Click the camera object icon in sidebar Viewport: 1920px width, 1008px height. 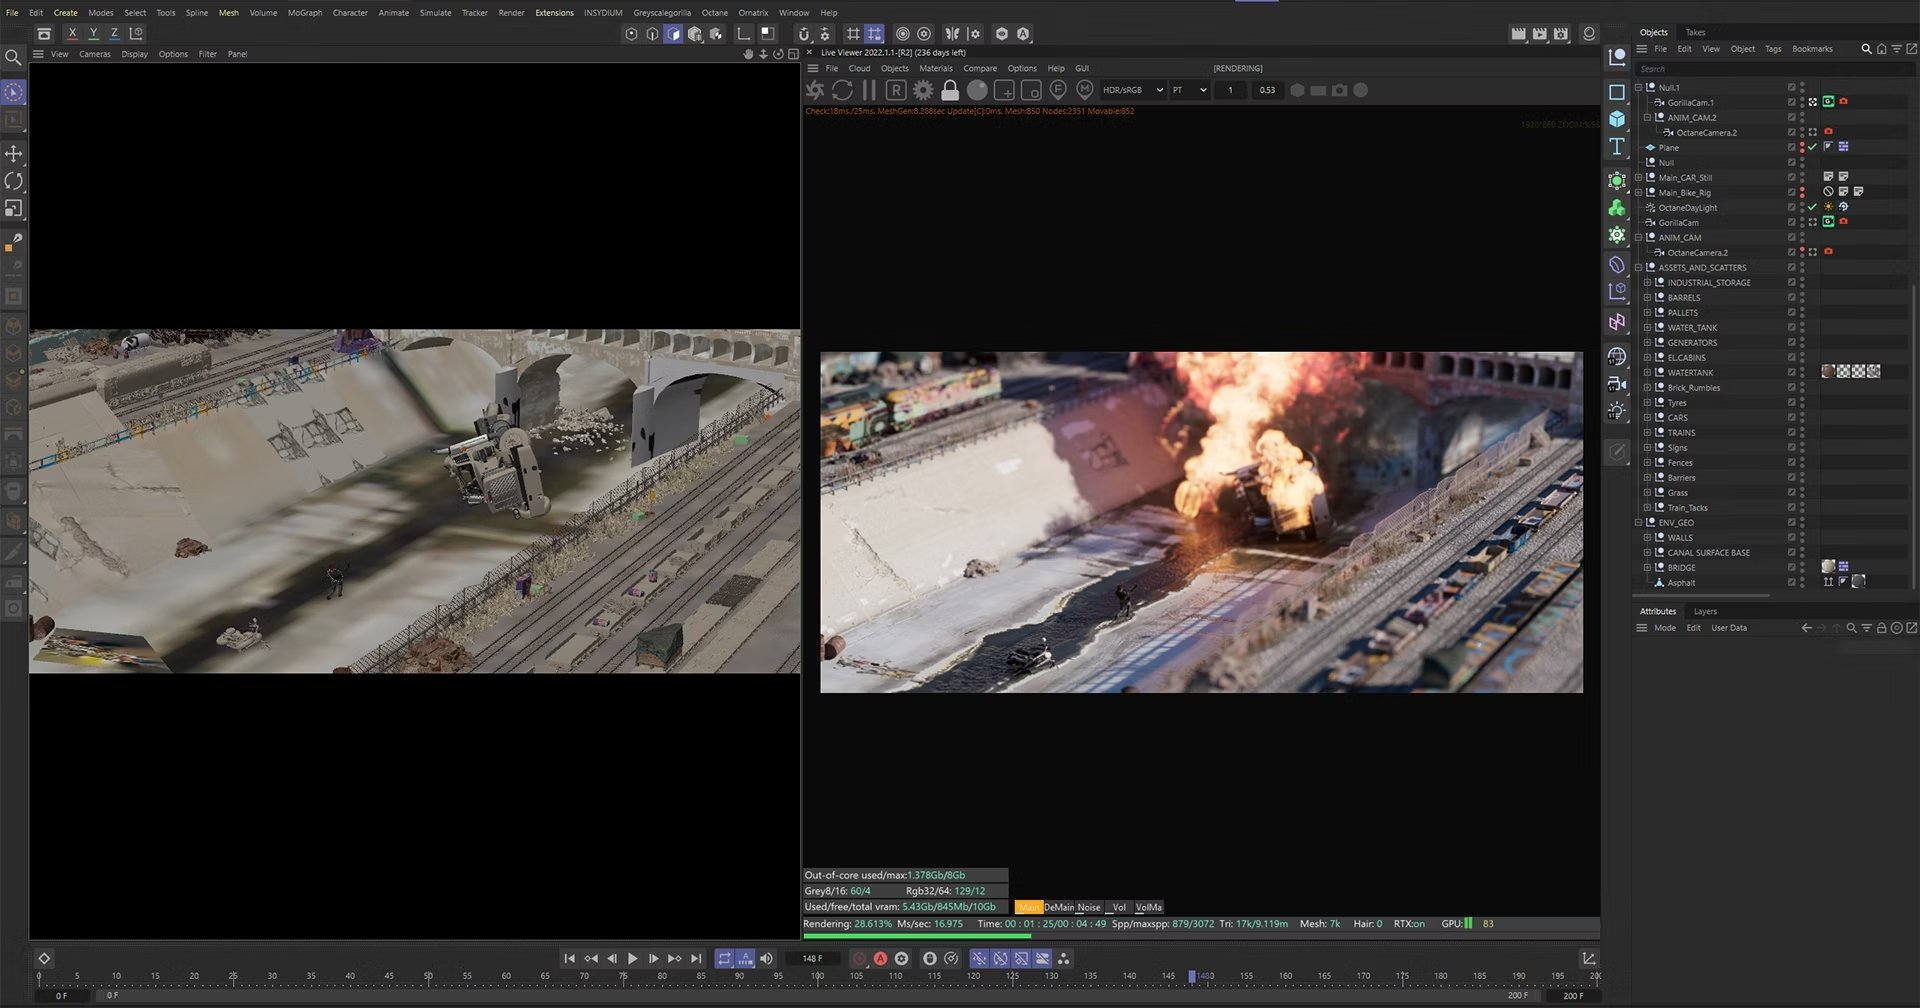point(1617,384)
